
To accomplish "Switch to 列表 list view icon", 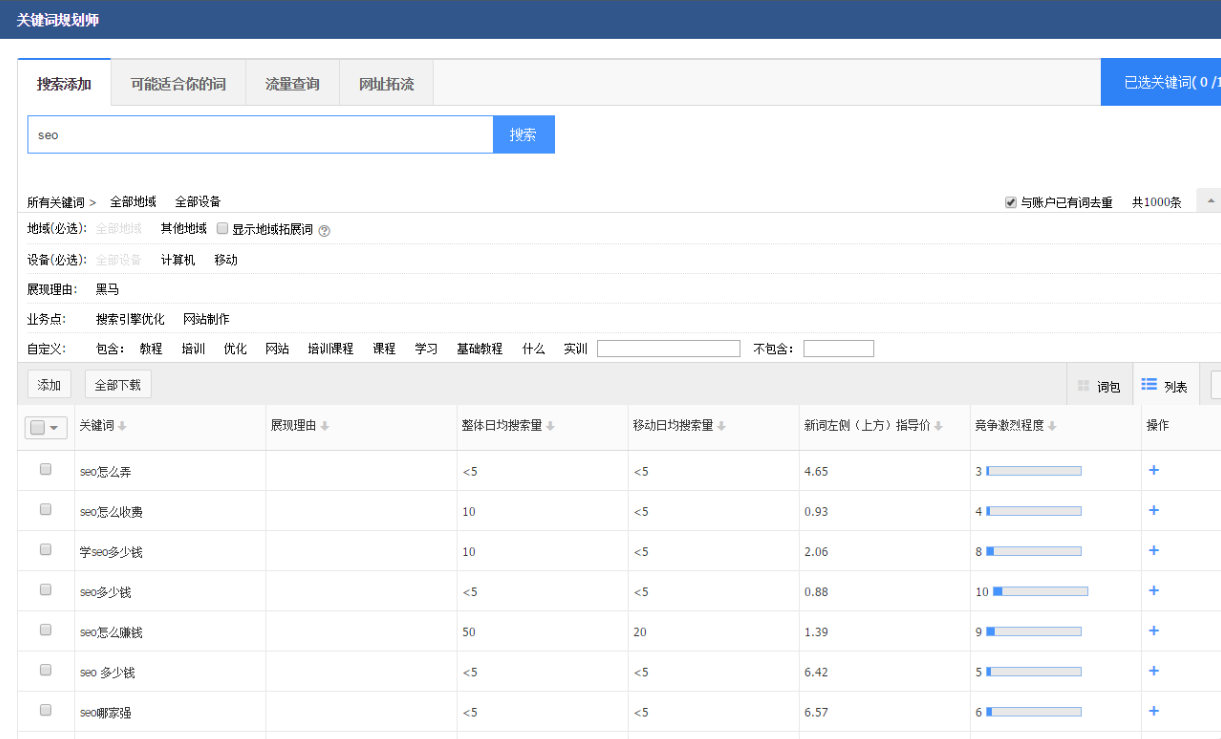I will click(x=1149, y=385).
